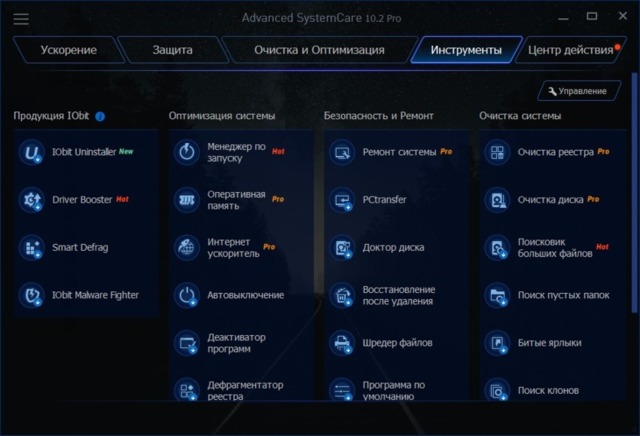Launch IObit Uninstaller tool icon
This screenshot has width=640, height=436.
click(33, 152)
